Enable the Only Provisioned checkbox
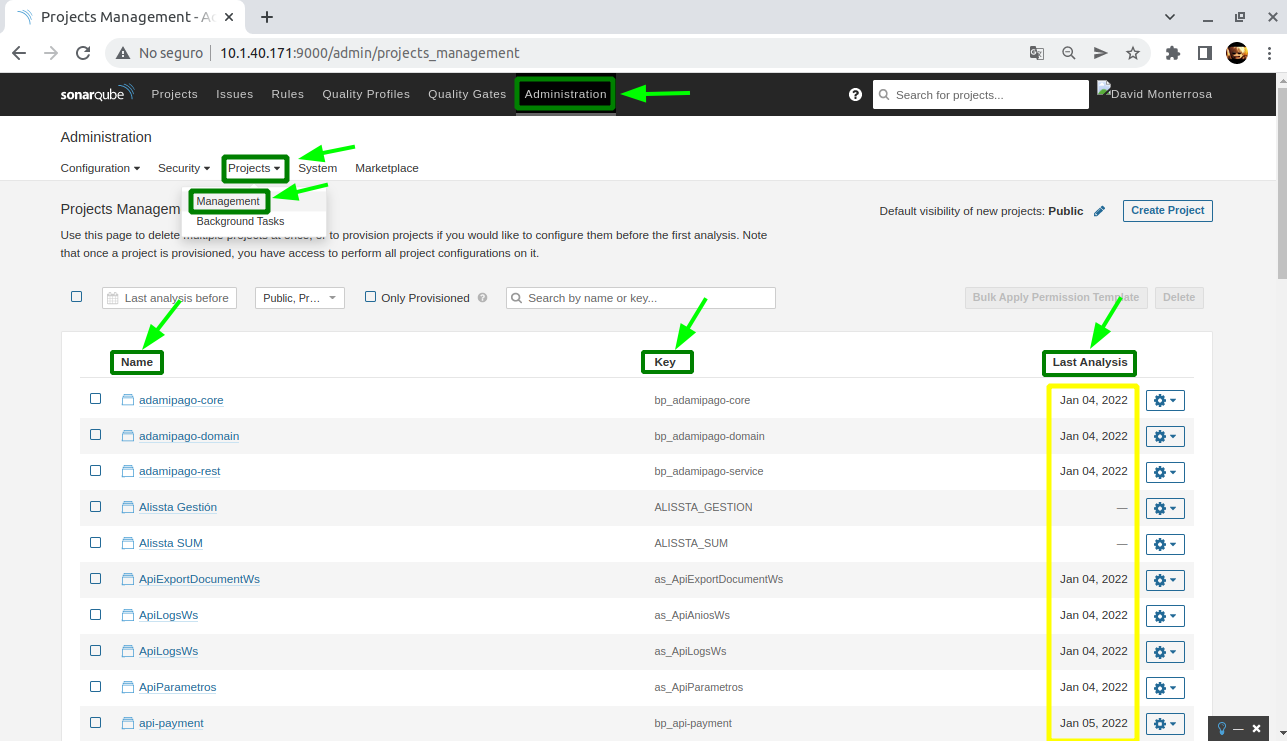1287x741 pixels. point(371,297)
